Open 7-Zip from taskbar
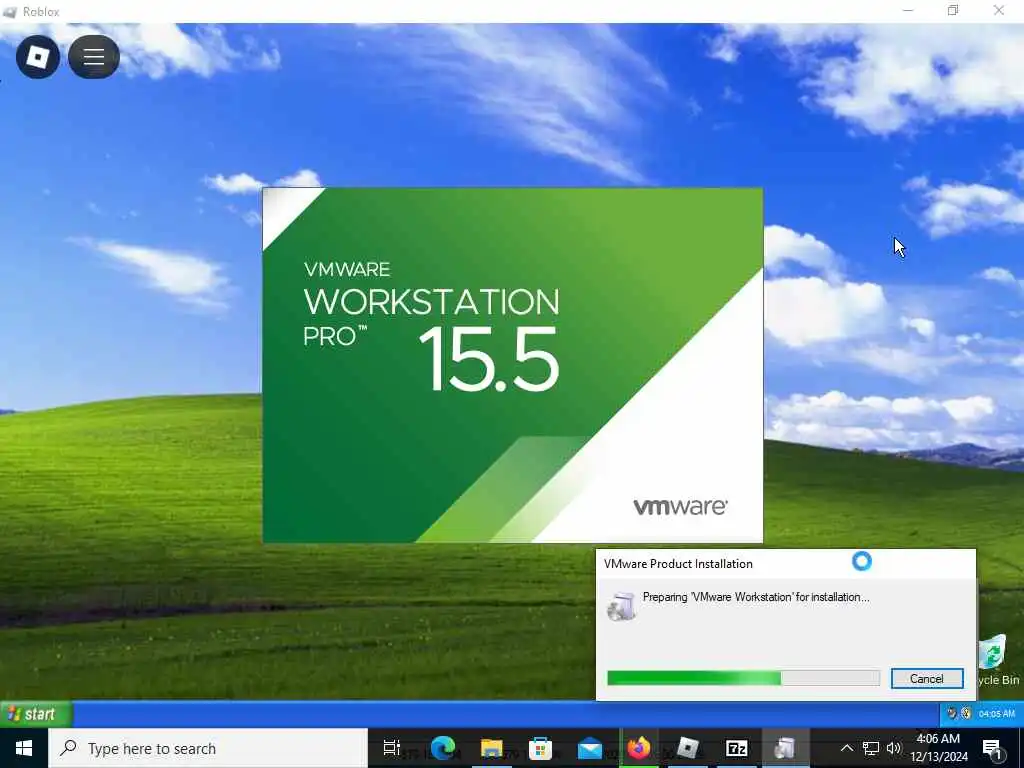This screenshot has width=1024, height=768. [x=737, y=748]
